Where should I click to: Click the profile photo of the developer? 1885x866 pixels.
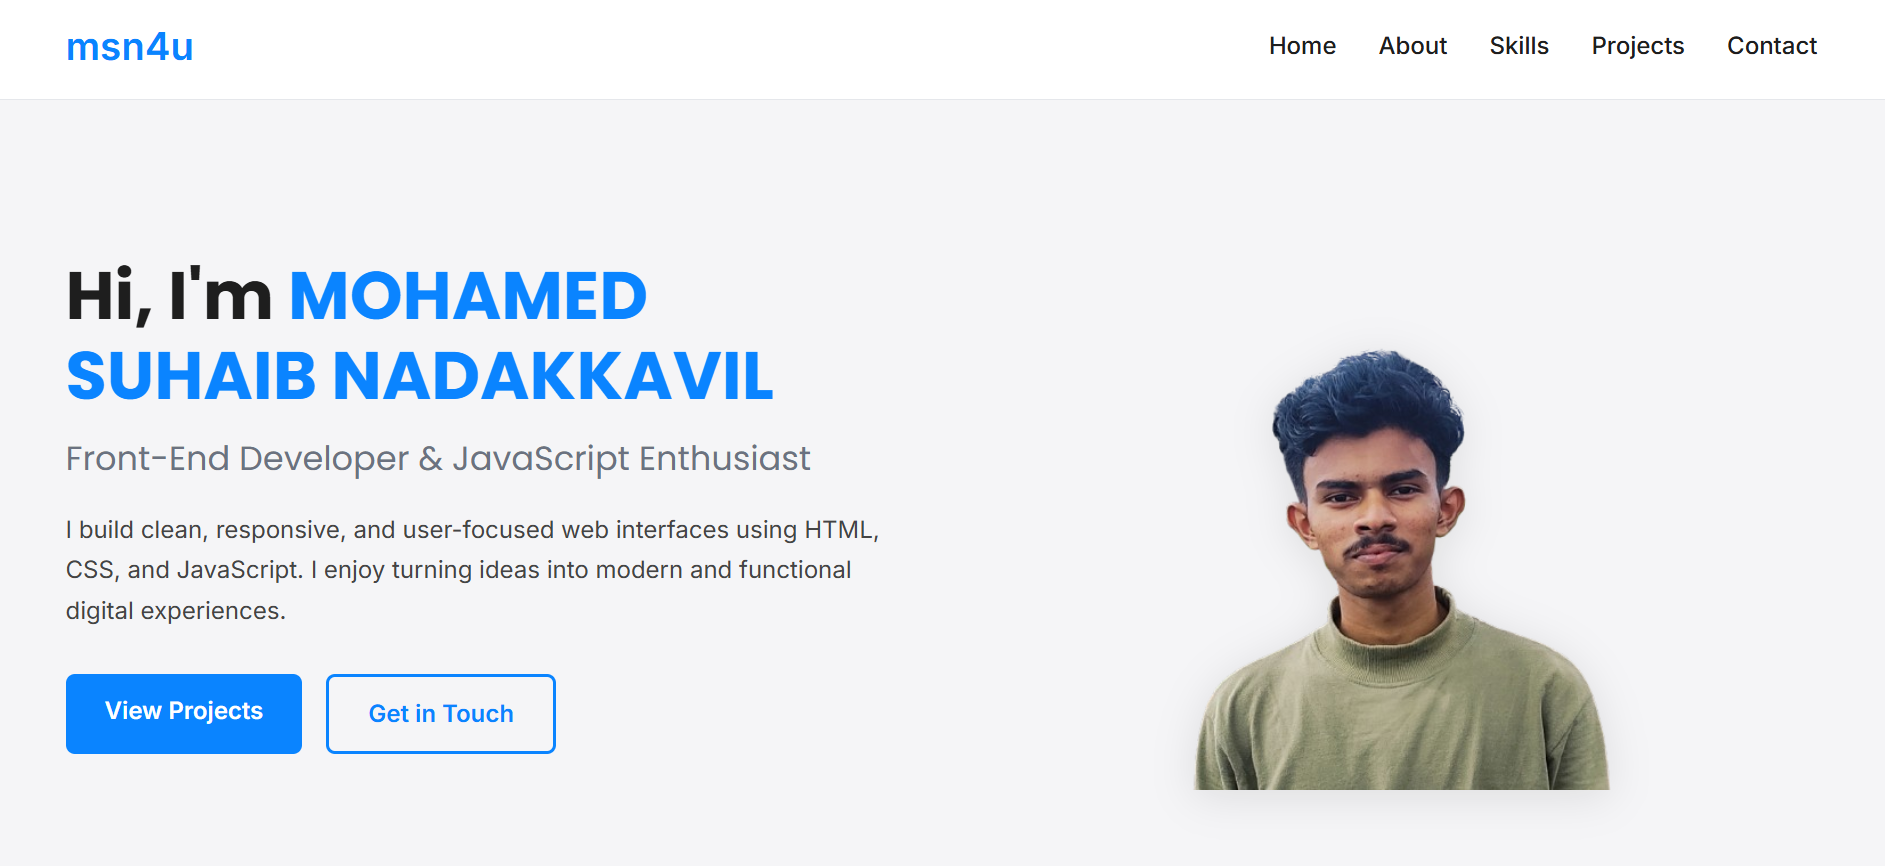1401,569
